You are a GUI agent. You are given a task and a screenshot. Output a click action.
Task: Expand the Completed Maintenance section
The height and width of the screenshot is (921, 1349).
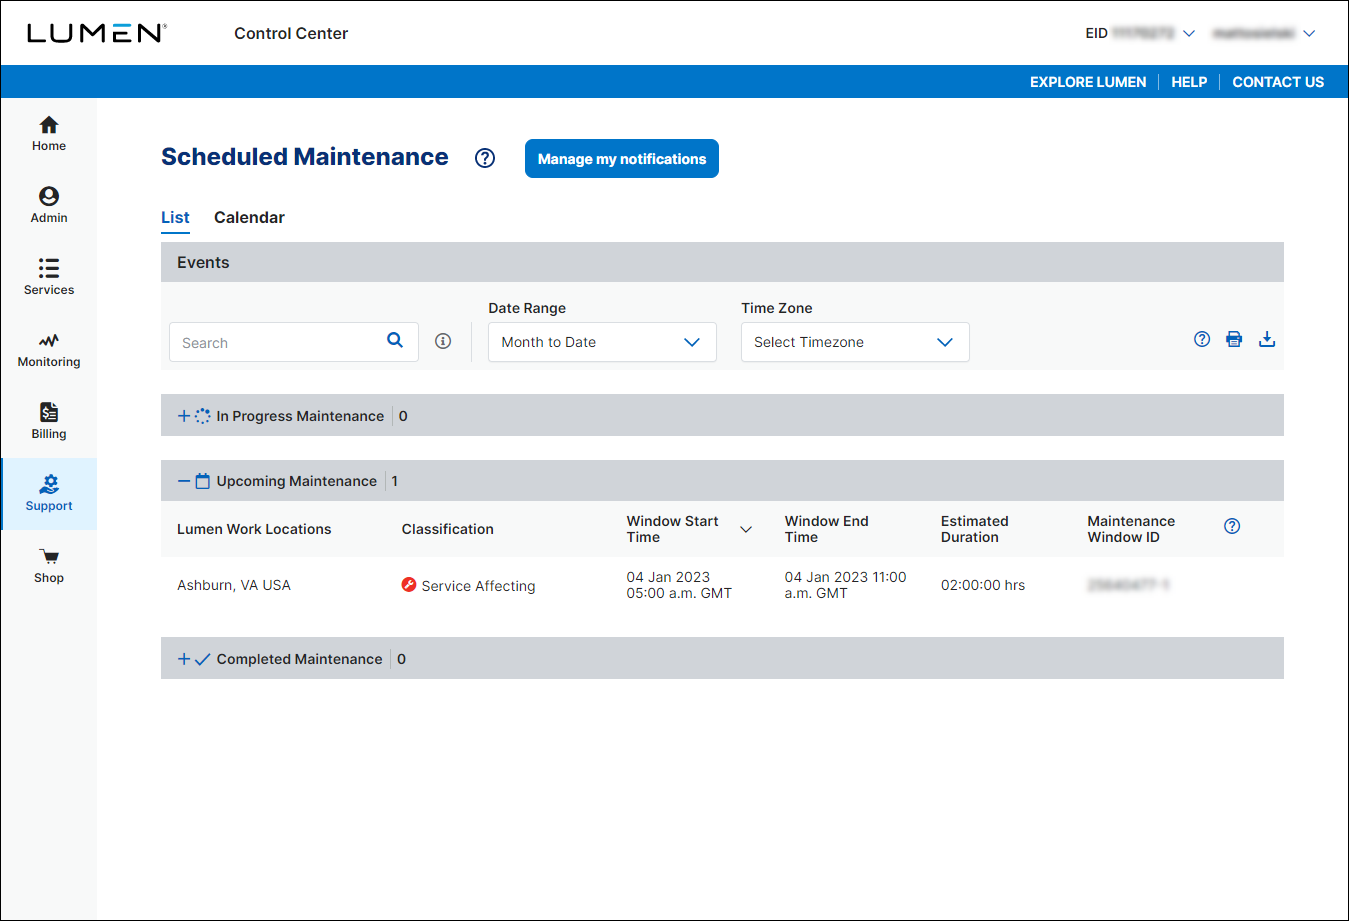click(x=184, y=659)
